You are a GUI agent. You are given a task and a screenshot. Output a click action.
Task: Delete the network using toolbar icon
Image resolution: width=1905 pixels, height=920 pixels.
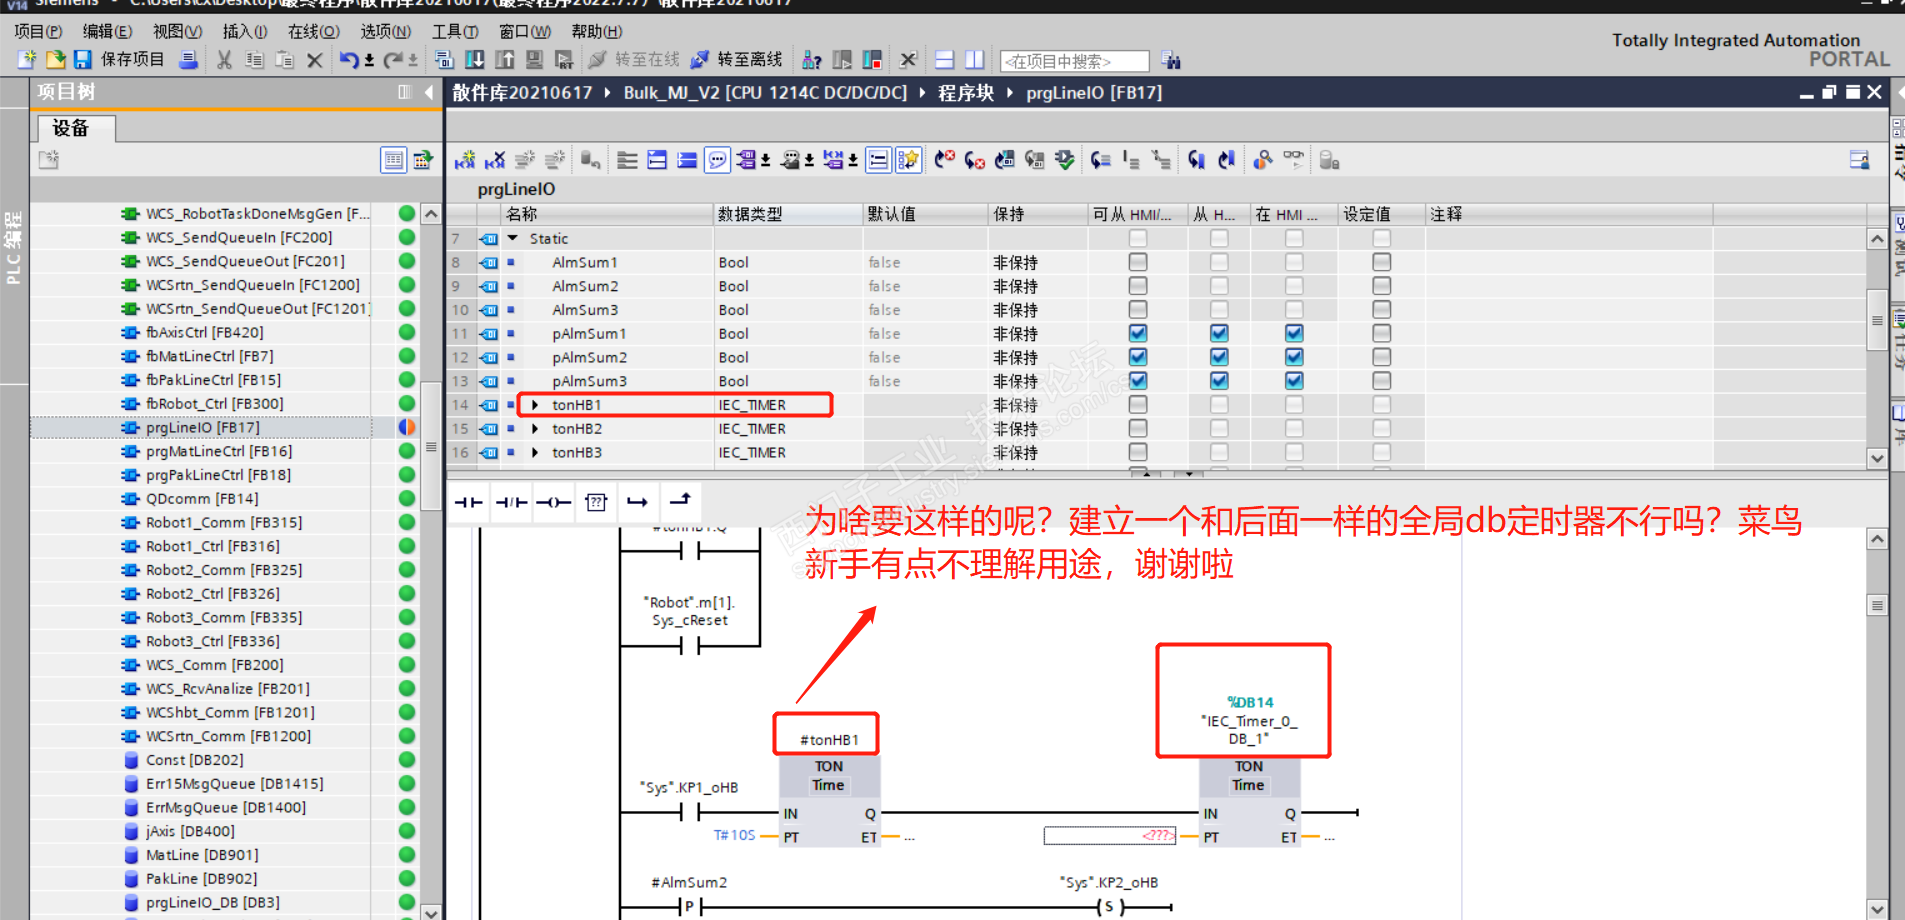tap(495, 160)
